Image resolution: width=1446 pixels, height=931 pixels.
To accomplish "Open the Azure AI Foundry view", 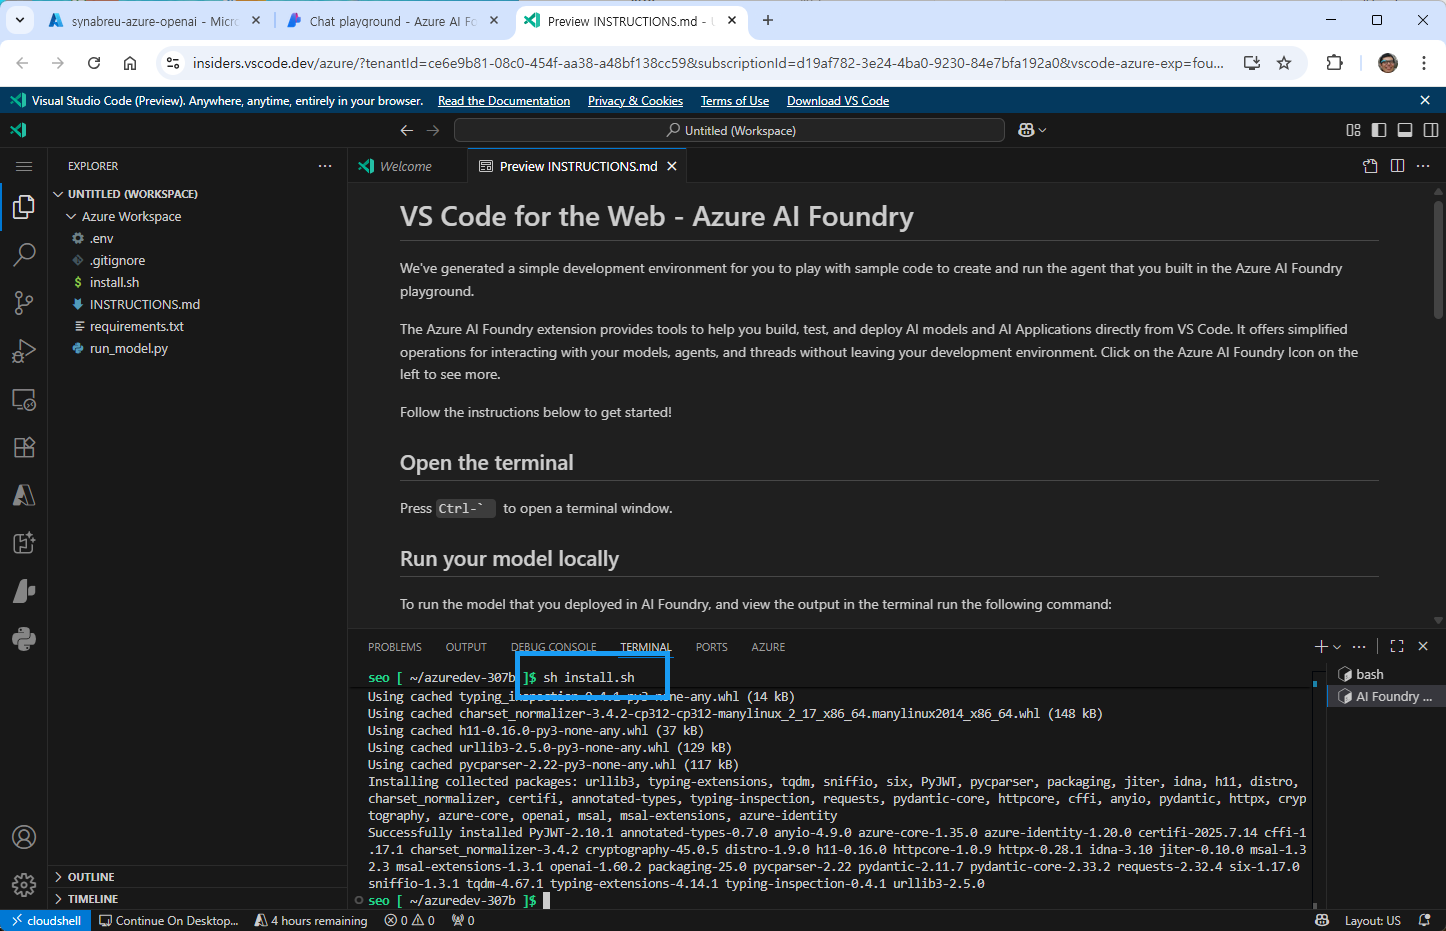I will (x=24, y=591).
